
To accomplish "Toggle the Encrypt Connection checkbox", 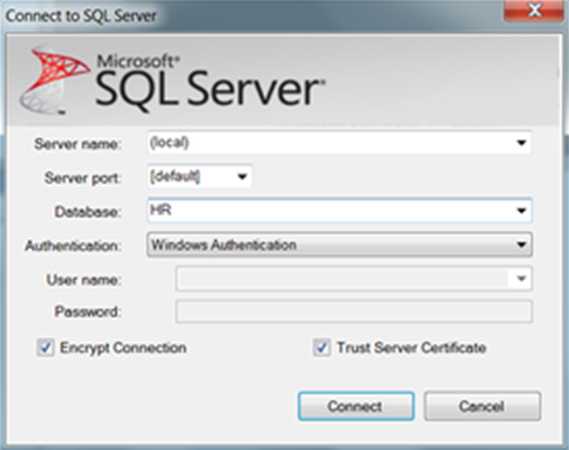I will click(46, 348).
